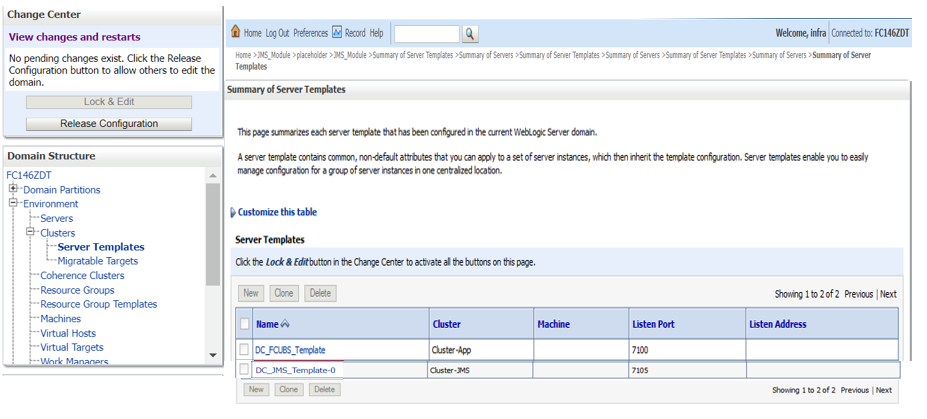The width and height of the screenshot is (927, 419).
Task: Click Domain Structure scrollbar down arrow
Action: click(213, 355)
